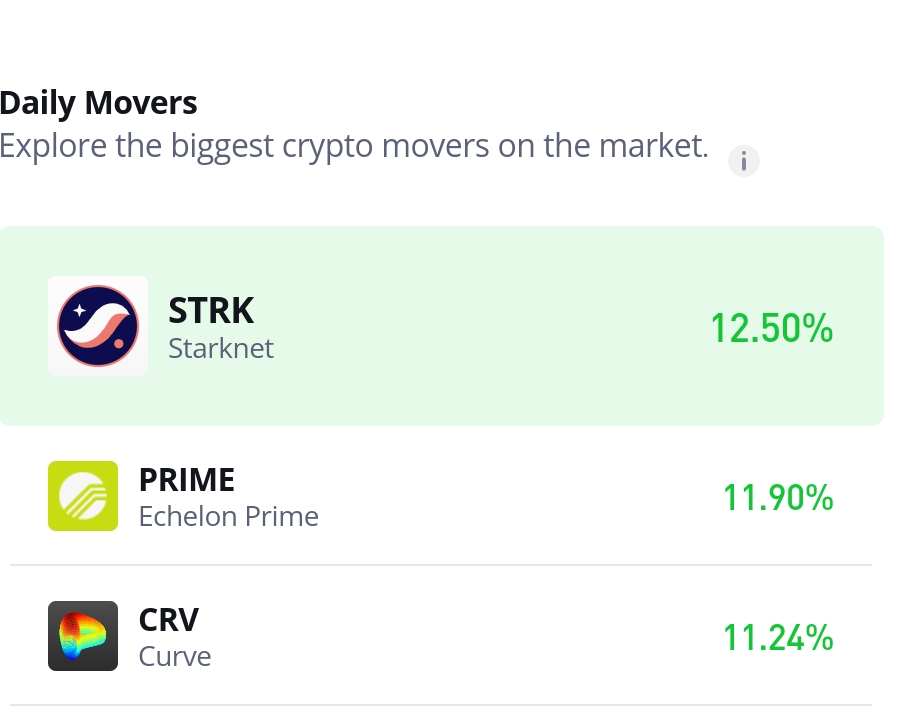Select the 11.24% change for CRV

click(x=778, y=637)
